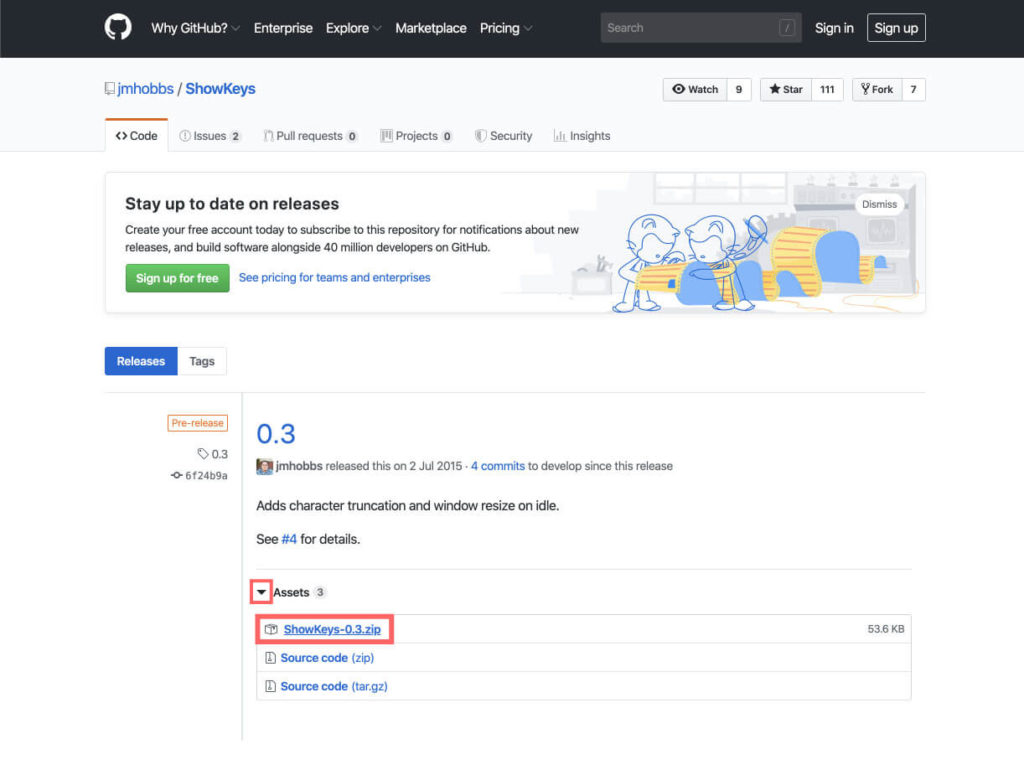Image resolution: width=1024 pixels, height=770 pixels.
Task: Download ShowKeys-0.3.zip
Action: tap(332, 630)
